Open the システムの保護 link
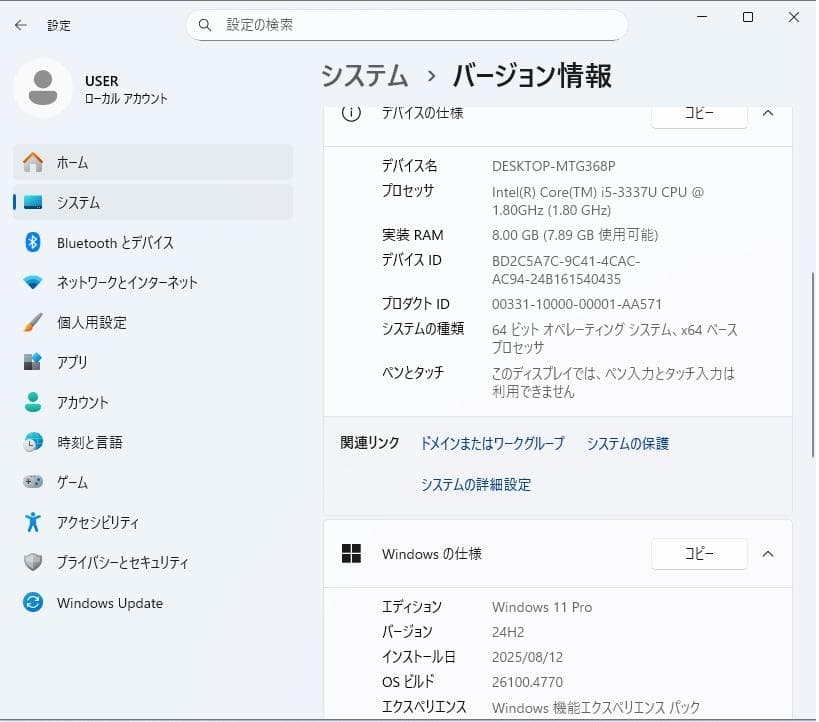This screenshot has width=819, height=722. 627,443
